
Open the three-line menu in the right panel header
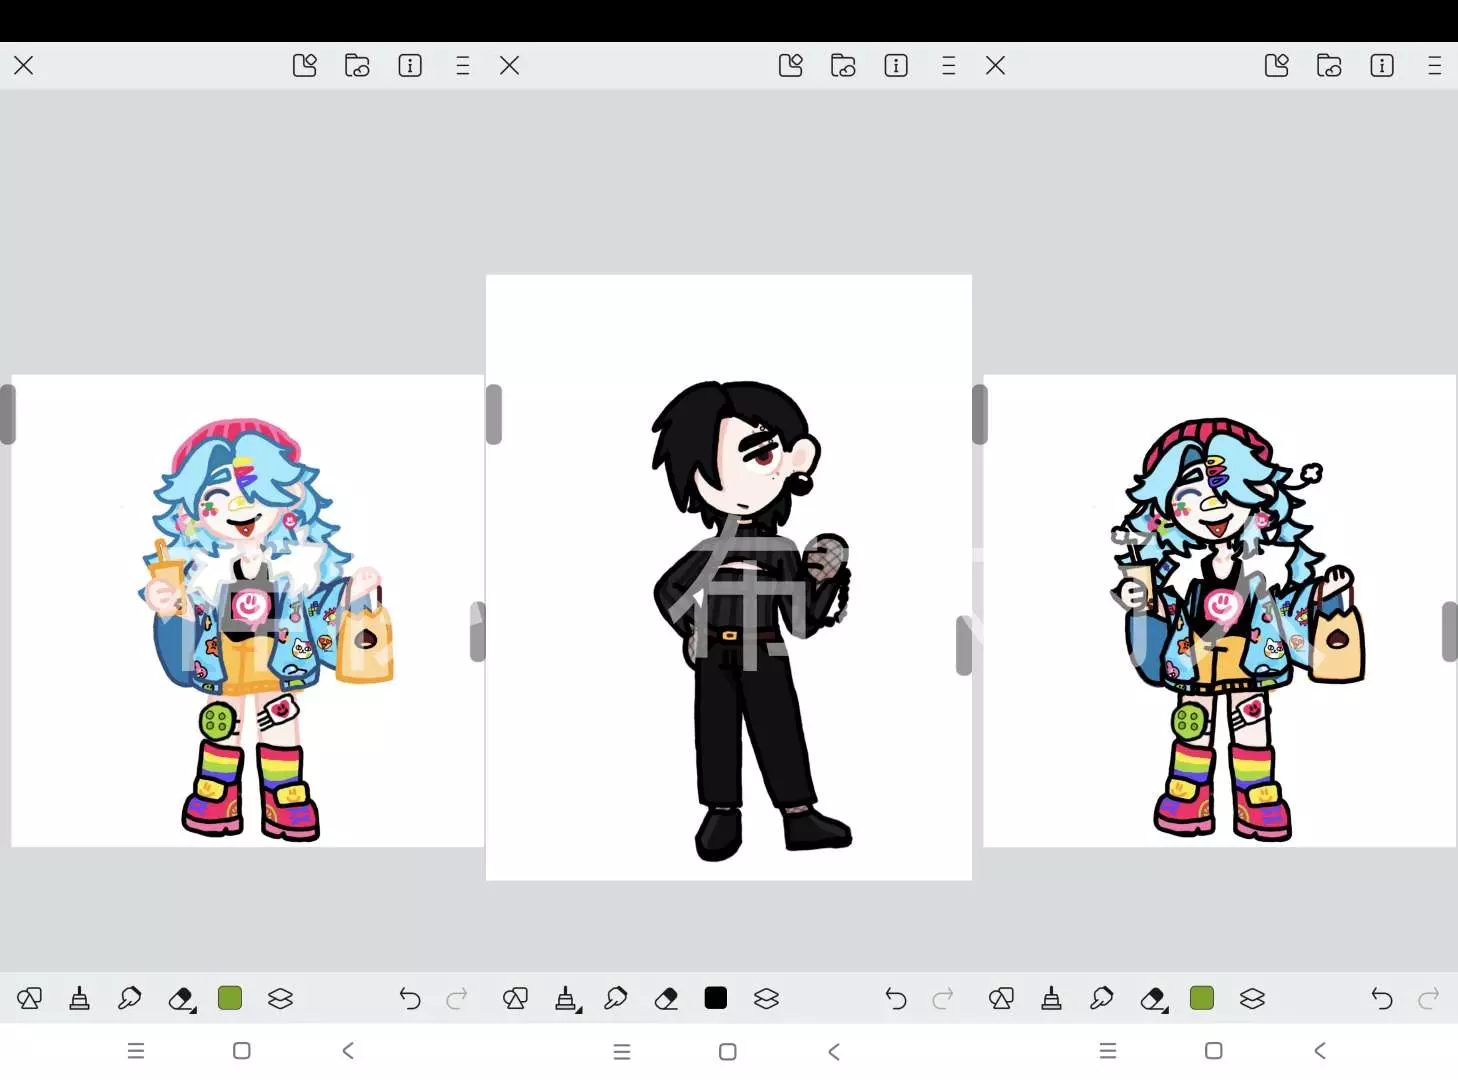[x=1434, y=66]
